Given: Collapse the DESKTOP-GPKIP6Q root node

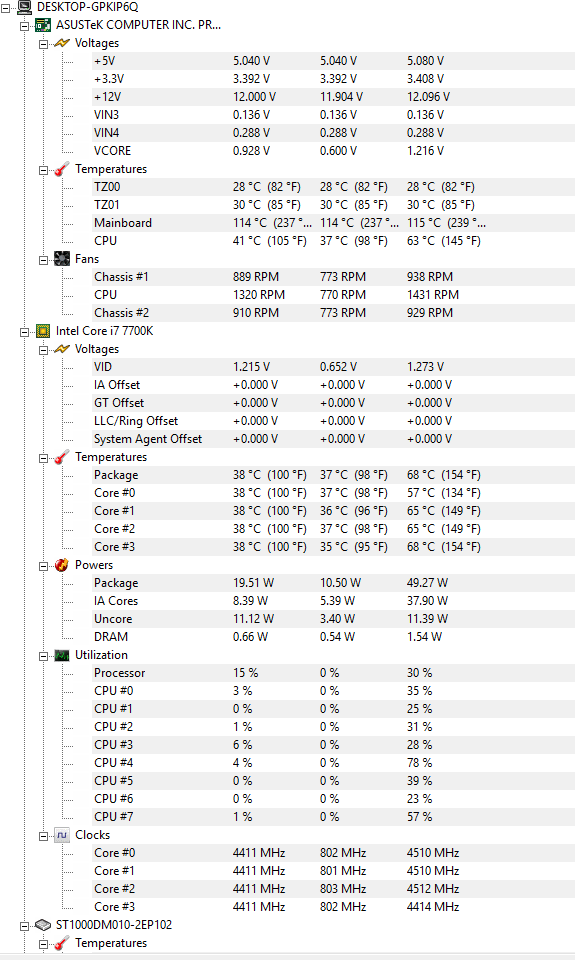Looking at the screenshot, I should 6,8.
